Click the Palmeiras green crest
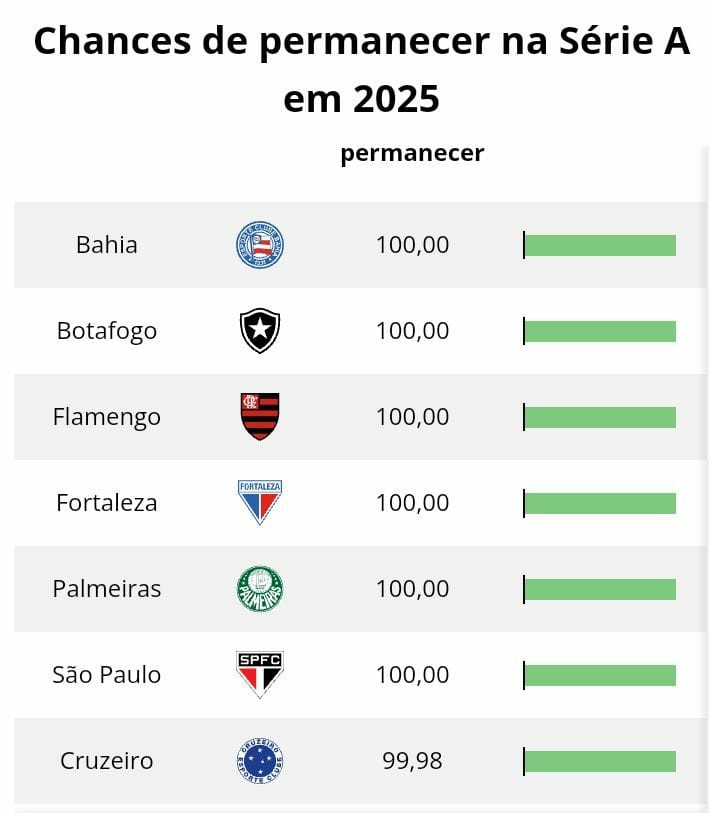Viewport: 712px width, 813px height. point(260,589)
